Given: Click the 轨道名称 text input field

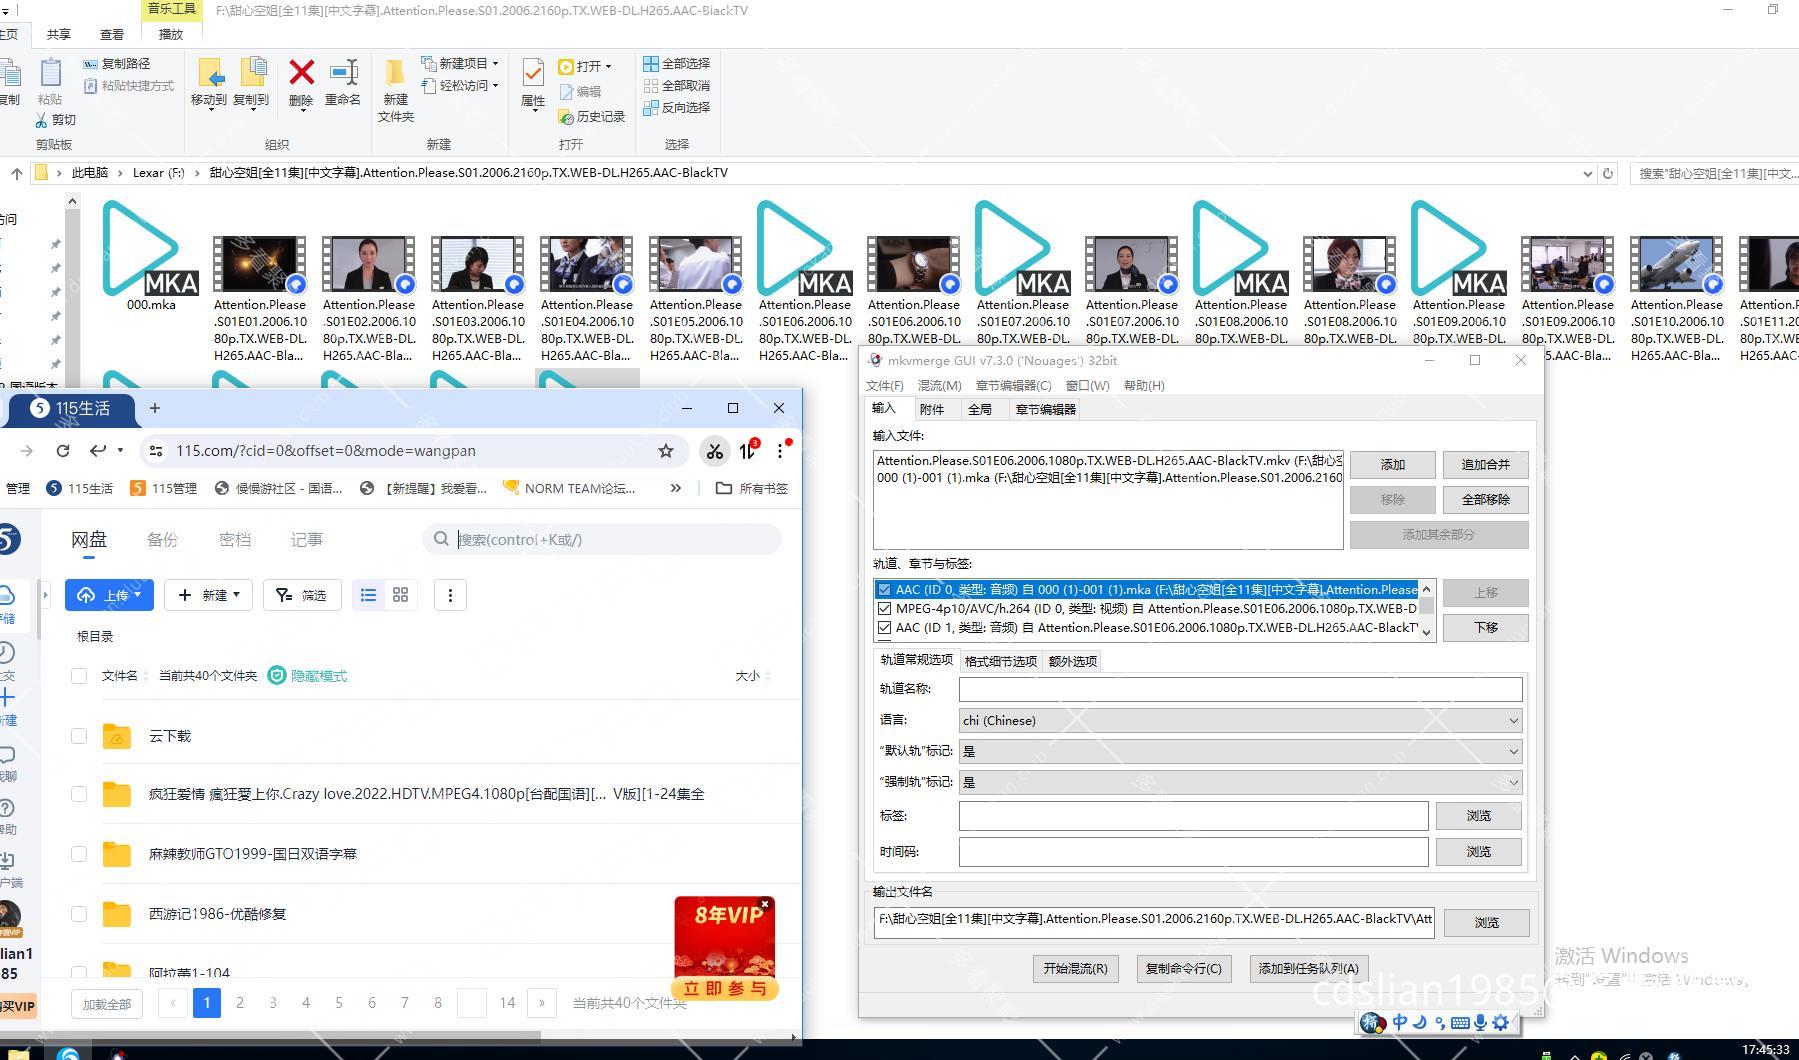Looking at the screenshot, I should point(1240,689).
